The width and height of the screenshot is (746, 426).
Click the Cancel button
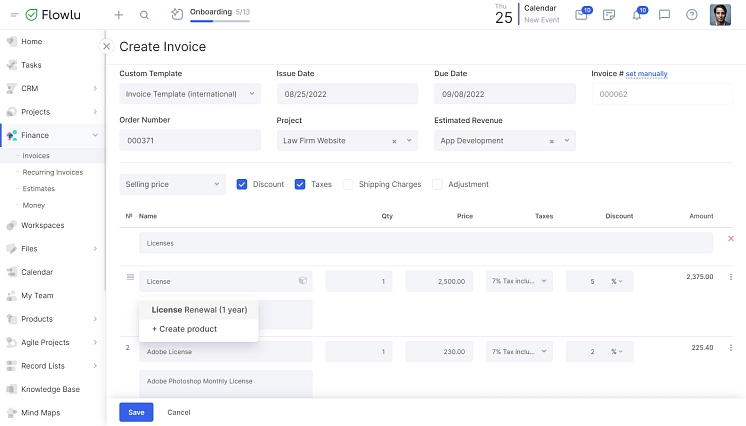click(x=179, y=412)
